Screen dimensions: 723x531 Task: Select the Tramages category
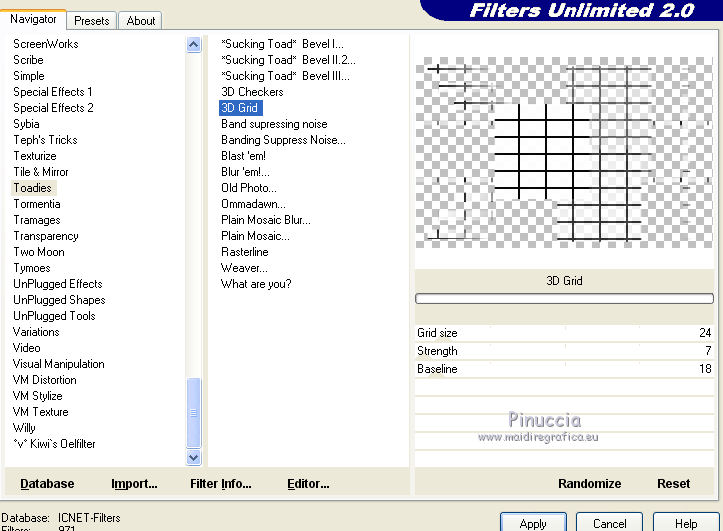[x=36, y=220]
